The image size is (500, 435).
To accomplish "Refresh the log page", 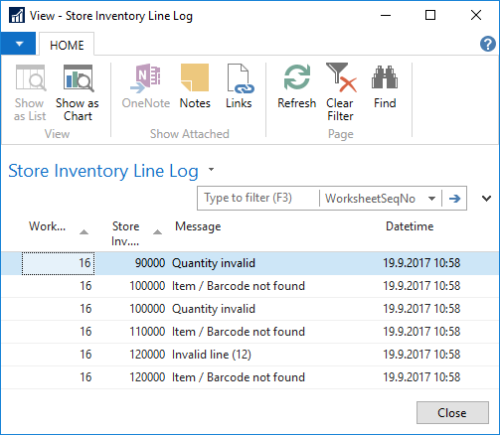I will tap(297, 77).
